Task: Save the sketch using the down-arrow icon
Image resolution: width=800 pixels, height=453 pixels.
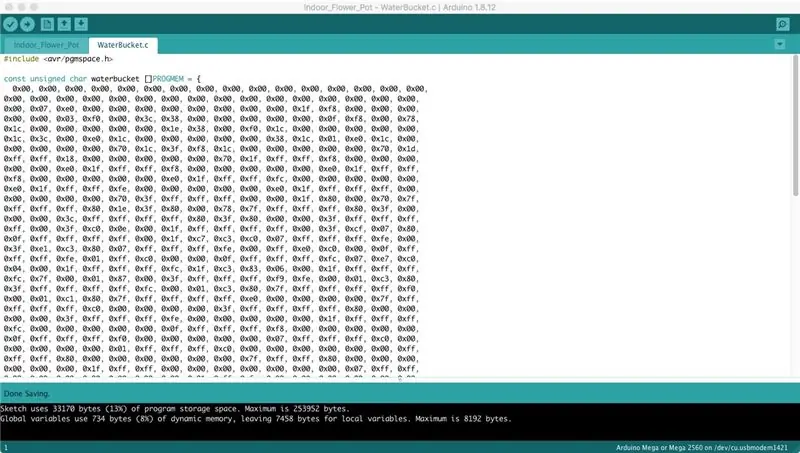Action: click(x=81, y=24)
